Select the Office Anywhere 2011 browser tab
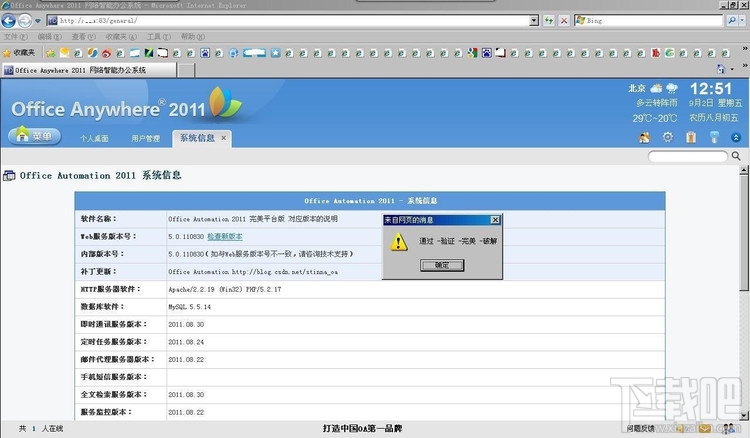Viewport: 750px width, 438px height. pyautogui.click(x=89, y=70)
